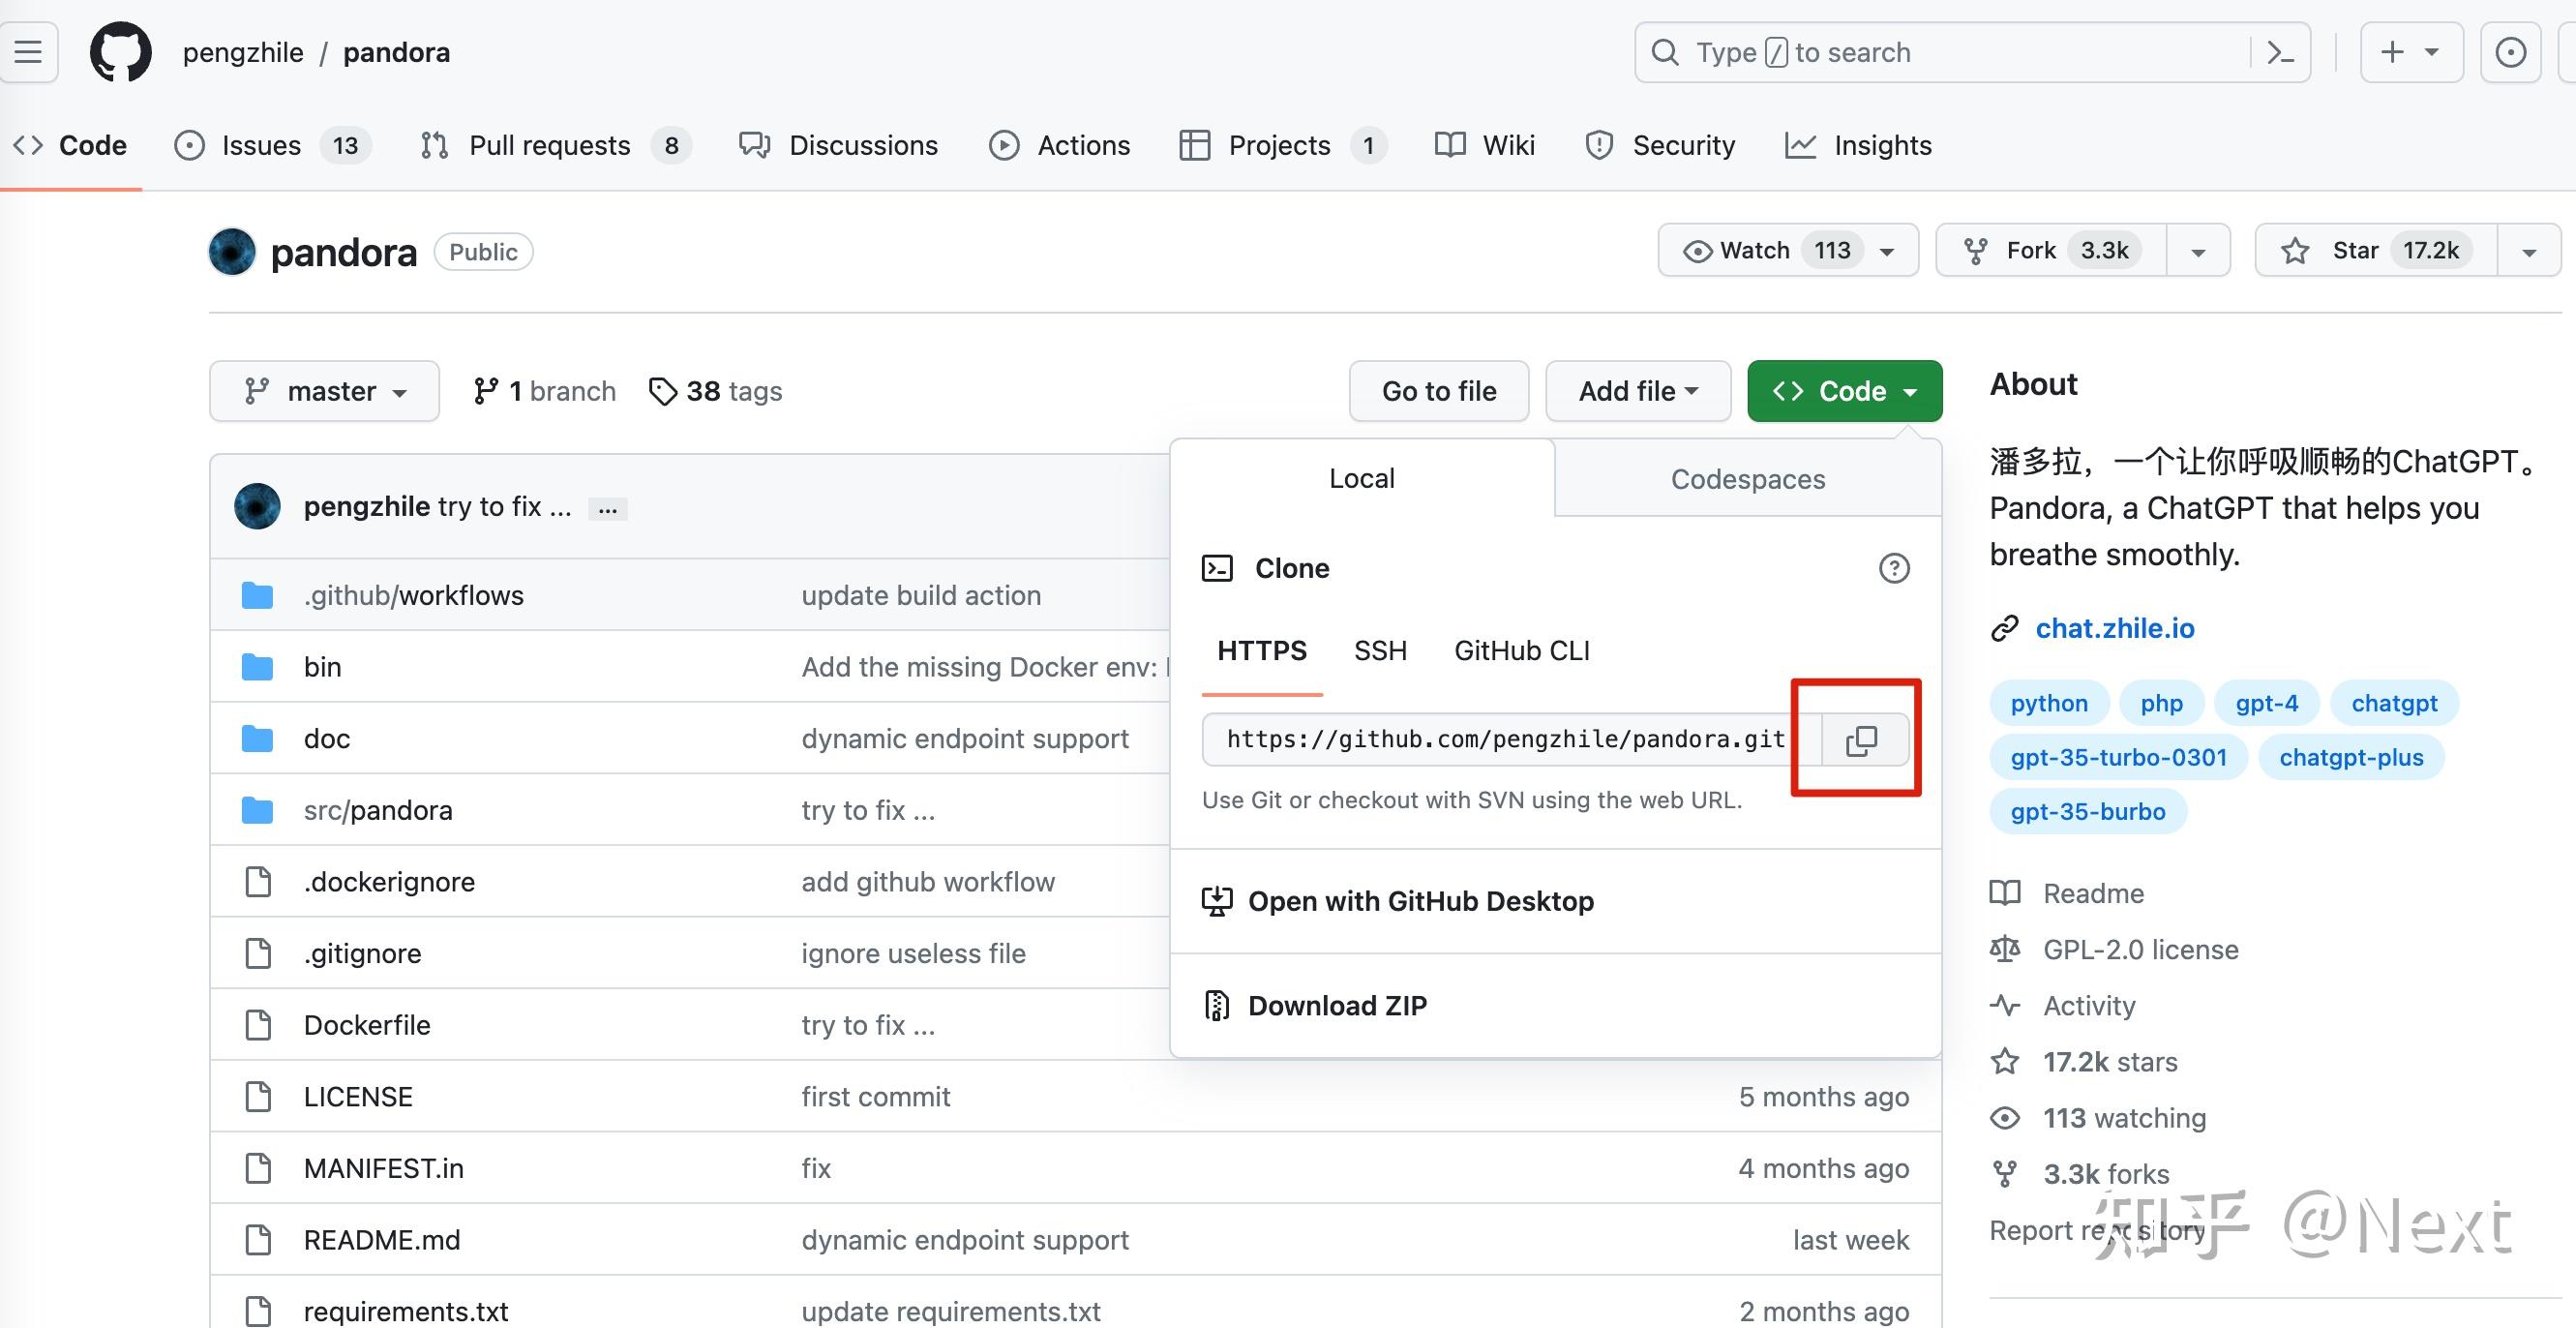Image resolution: width=2576 pixels, height=1328 pixels.
Task: Expand commit message ellipsis button
Action: (607, 508)
